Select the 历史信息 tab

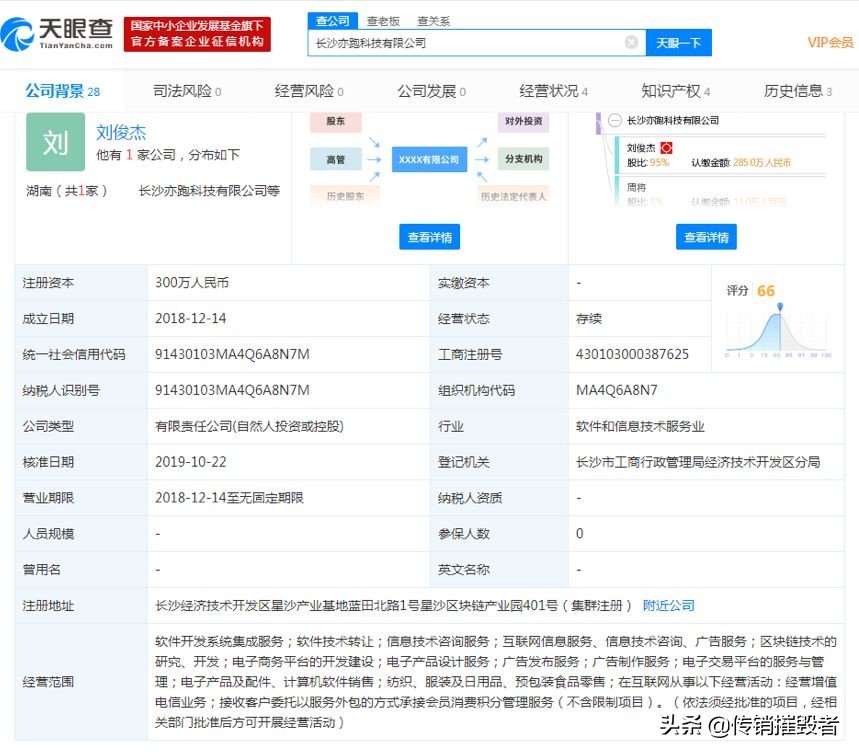pyautogui.click(x=798, y=91)
